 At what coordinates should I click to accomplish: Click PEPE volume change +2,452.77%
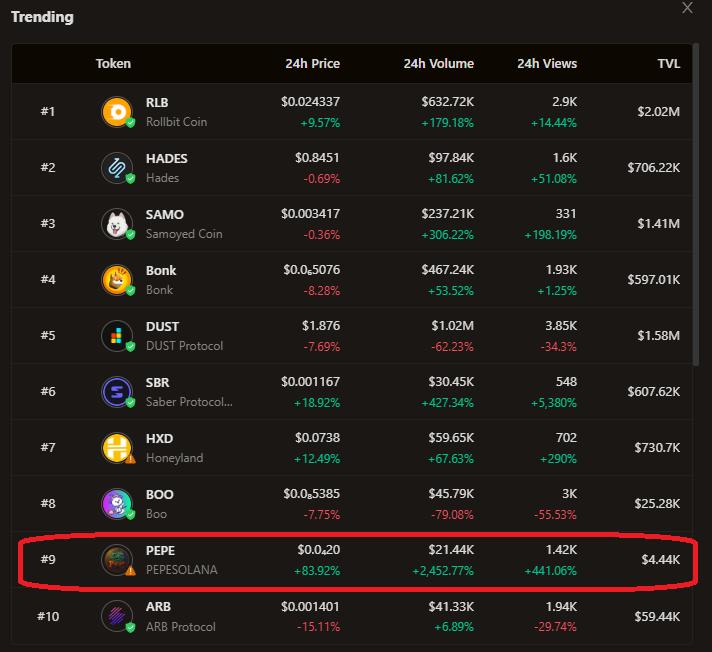point(443,571)
